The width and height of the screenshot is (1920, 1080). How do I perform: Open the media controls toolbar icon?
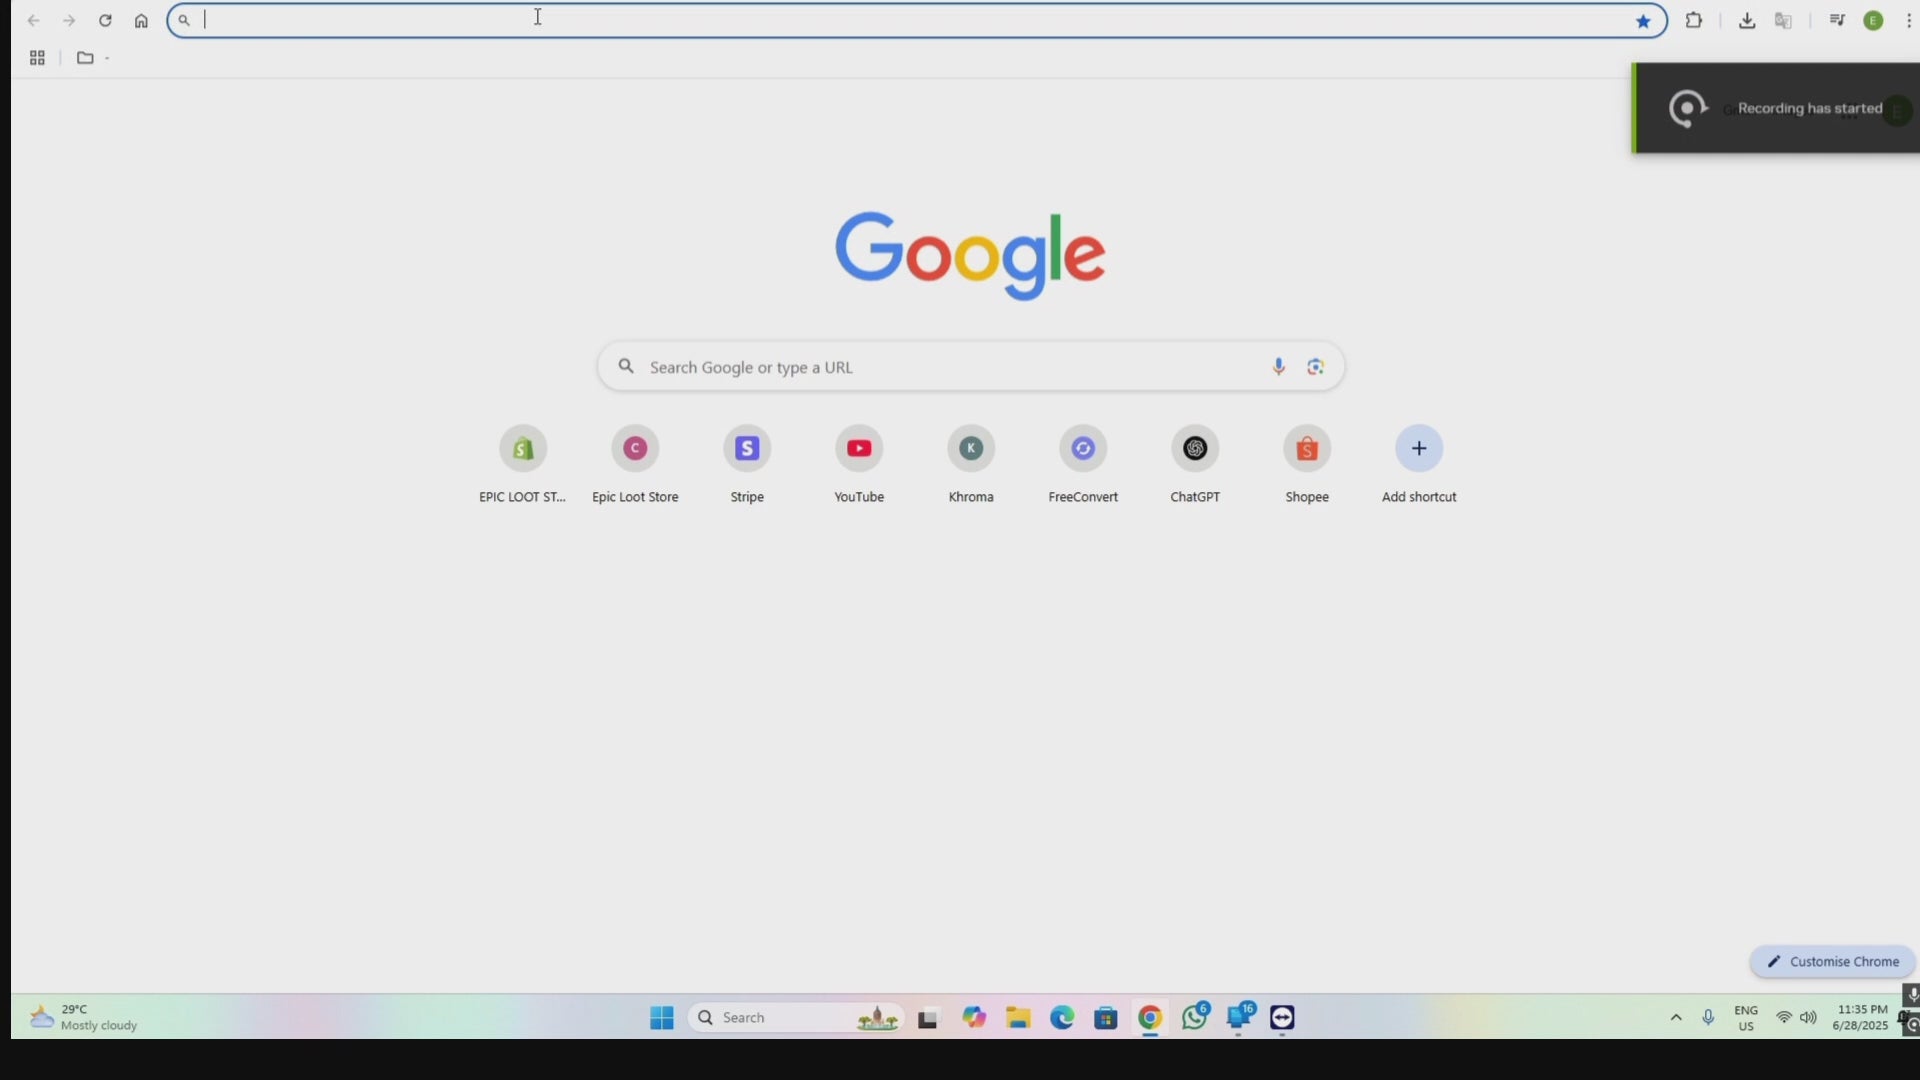[x=1837, y=20]
